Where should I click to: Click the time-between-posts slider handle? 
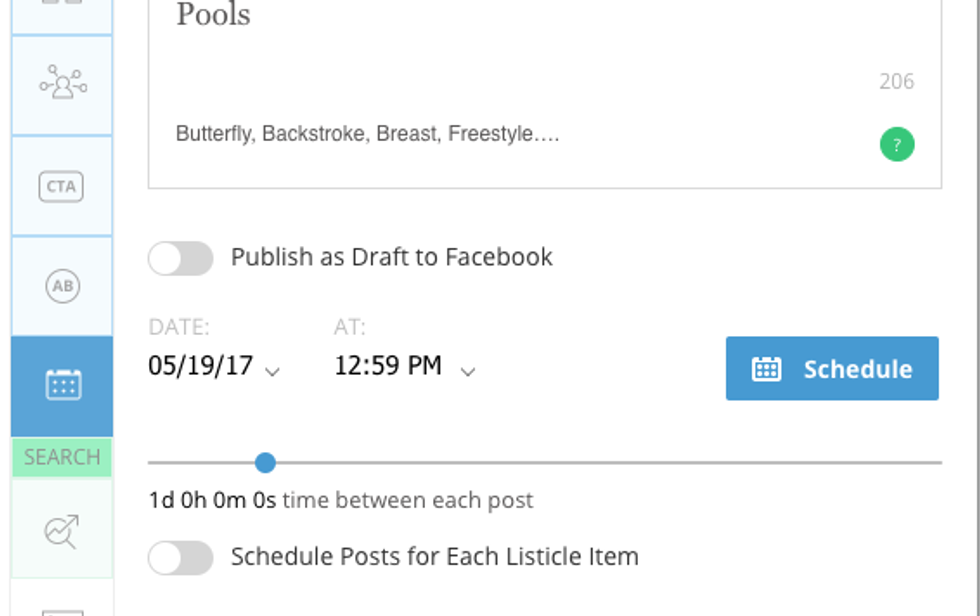265,463
